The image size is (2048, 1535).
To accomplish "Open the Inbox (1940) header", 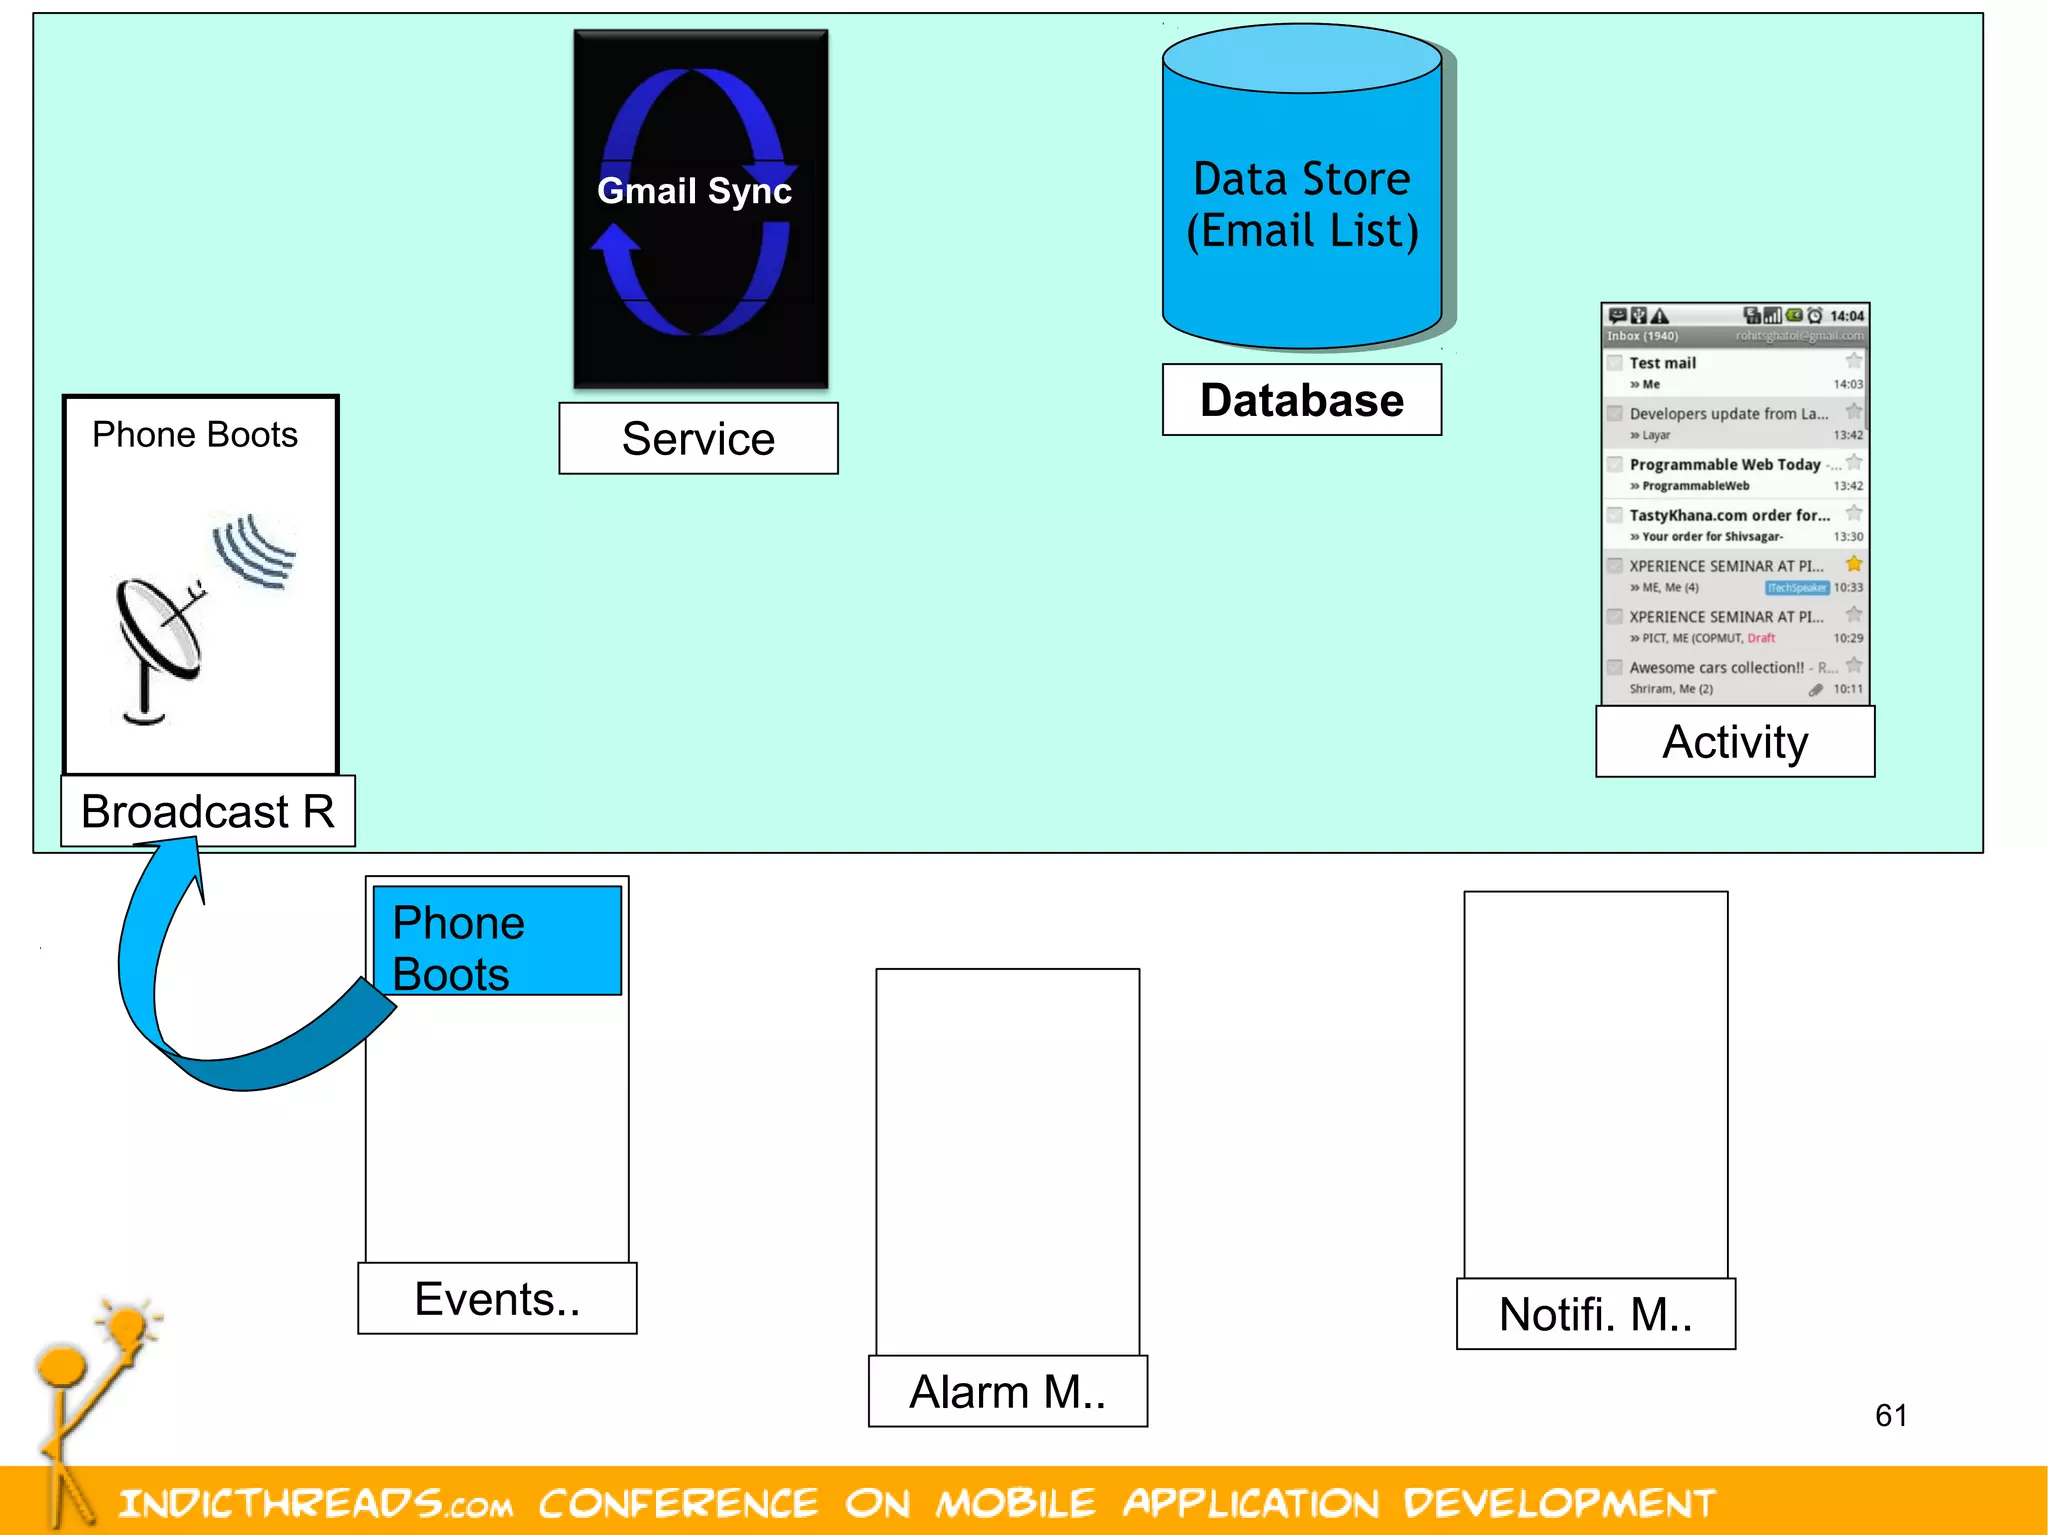I will (x=1644, y=336).
